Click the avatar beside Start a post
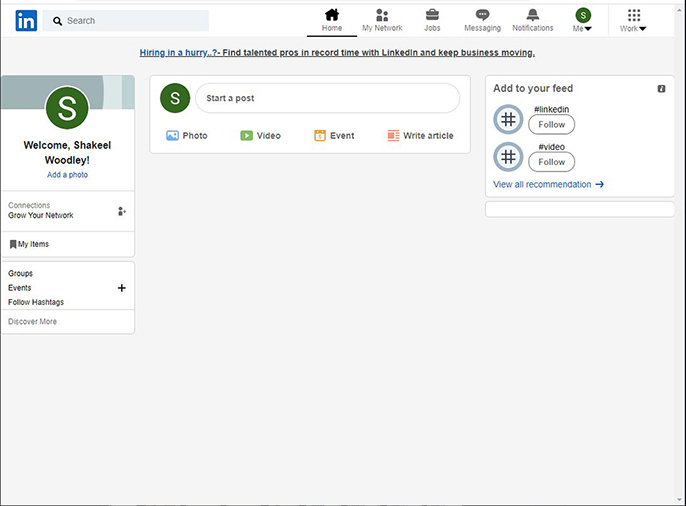The height and width of the screenshot is (506, 686). (175, 98)
